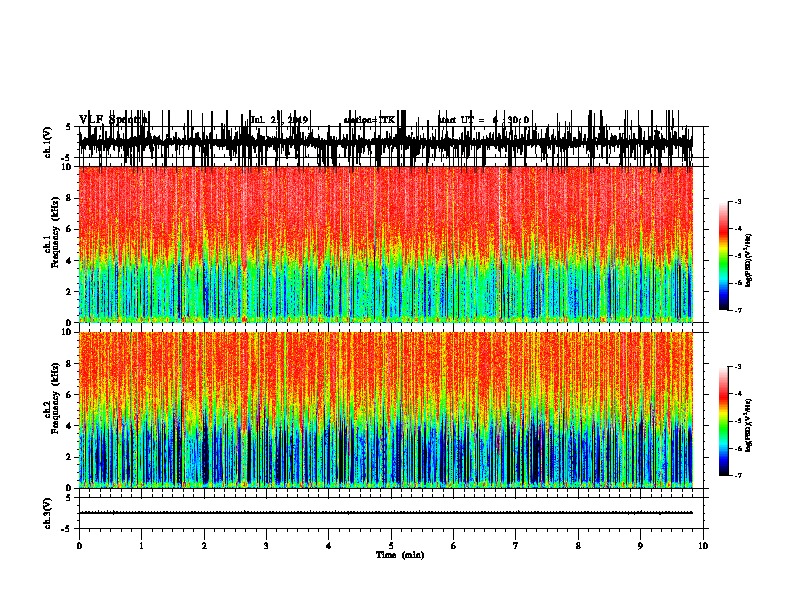Click the '-5' tick on ch.1 colorbar
This screenshot has height=612, width=792.
[737, 256]
